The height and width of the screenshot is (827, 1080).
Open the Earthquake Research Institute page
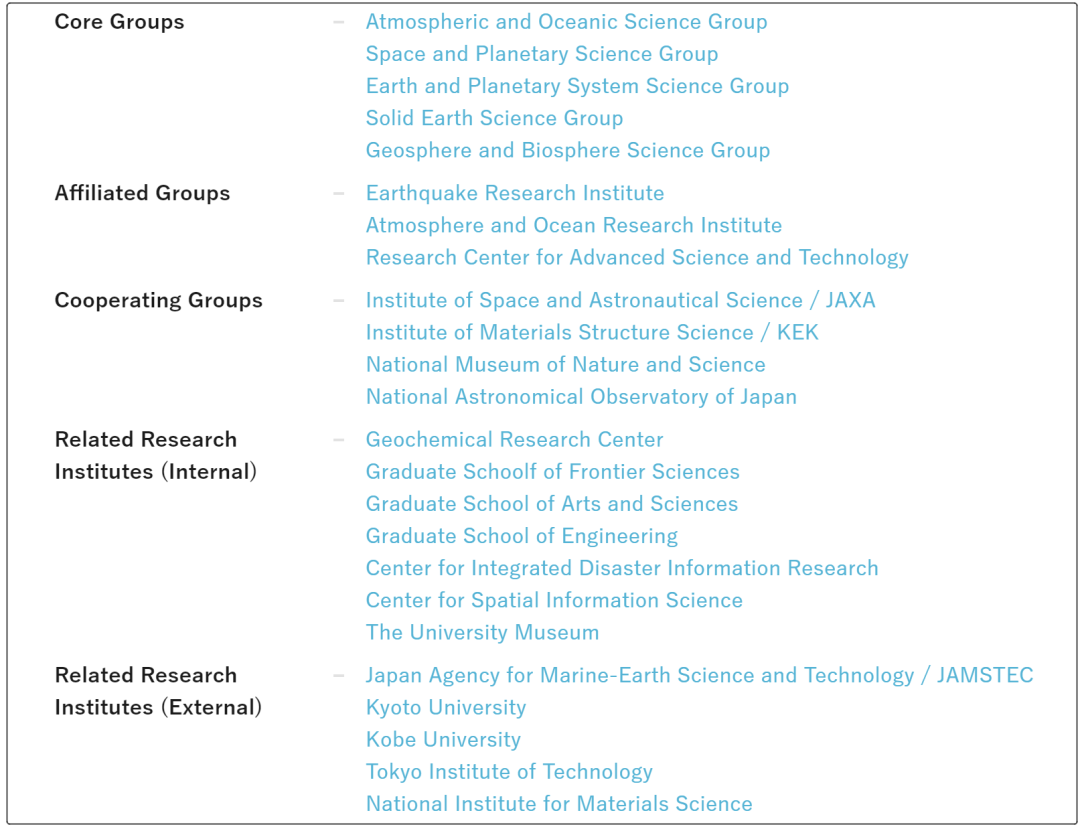pos(515,193)
